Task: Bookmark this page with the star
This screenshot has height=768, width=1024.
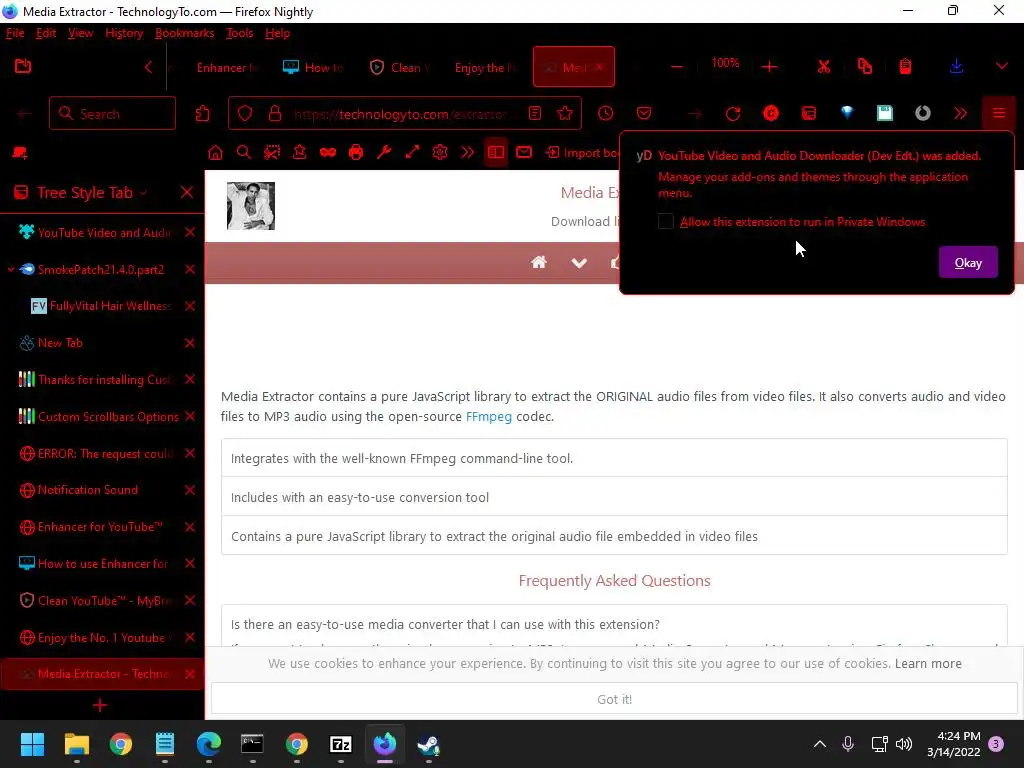Action: (565, 114)
